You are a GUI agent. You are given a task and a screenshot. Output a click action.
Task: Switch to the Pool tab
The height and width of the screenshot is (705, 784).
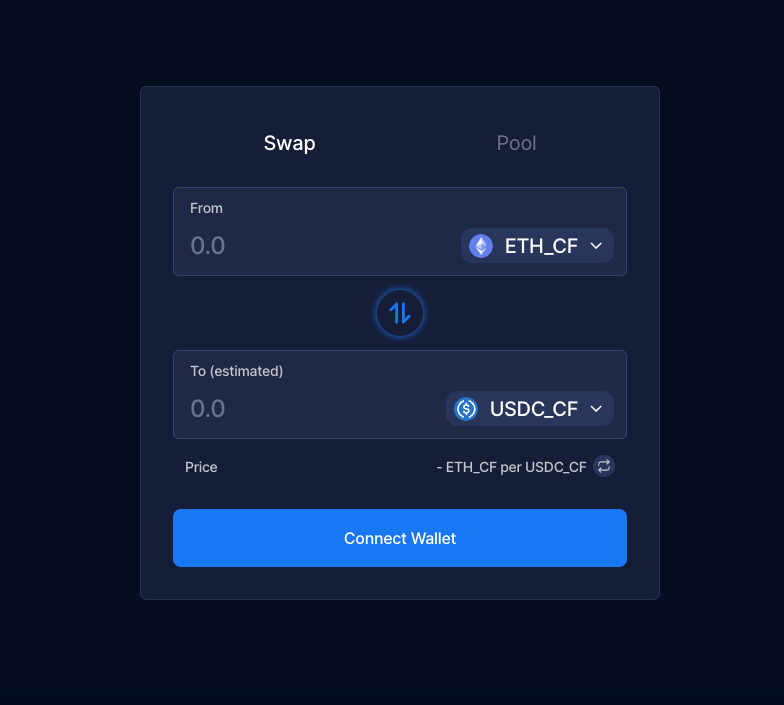516,143
